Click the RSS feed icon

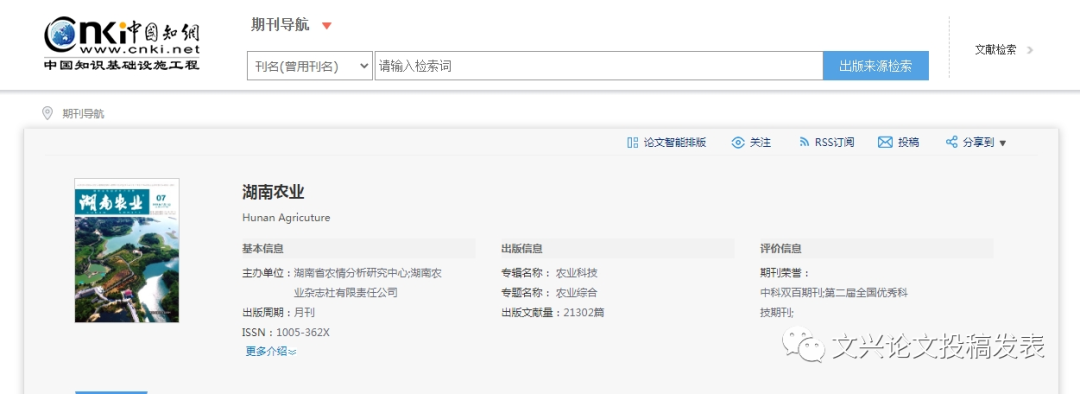pos(804,143)
